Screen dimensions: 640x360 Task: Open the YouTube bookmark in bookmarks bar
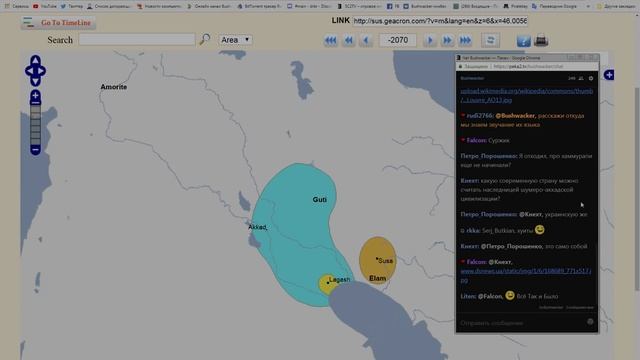[44, 6]
